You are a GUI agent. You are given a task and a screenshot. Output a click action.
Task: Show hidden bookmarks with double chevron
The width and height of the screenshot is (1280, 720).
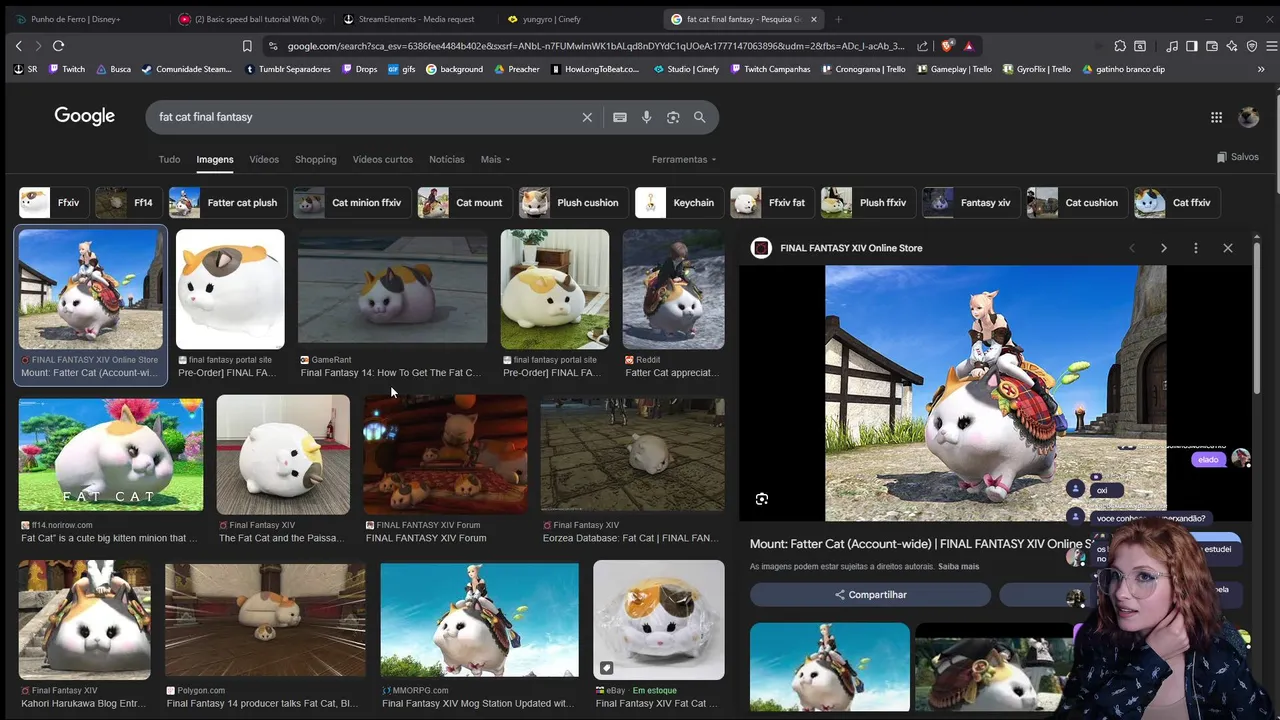pyautogui.click(x=1261, y=69)
